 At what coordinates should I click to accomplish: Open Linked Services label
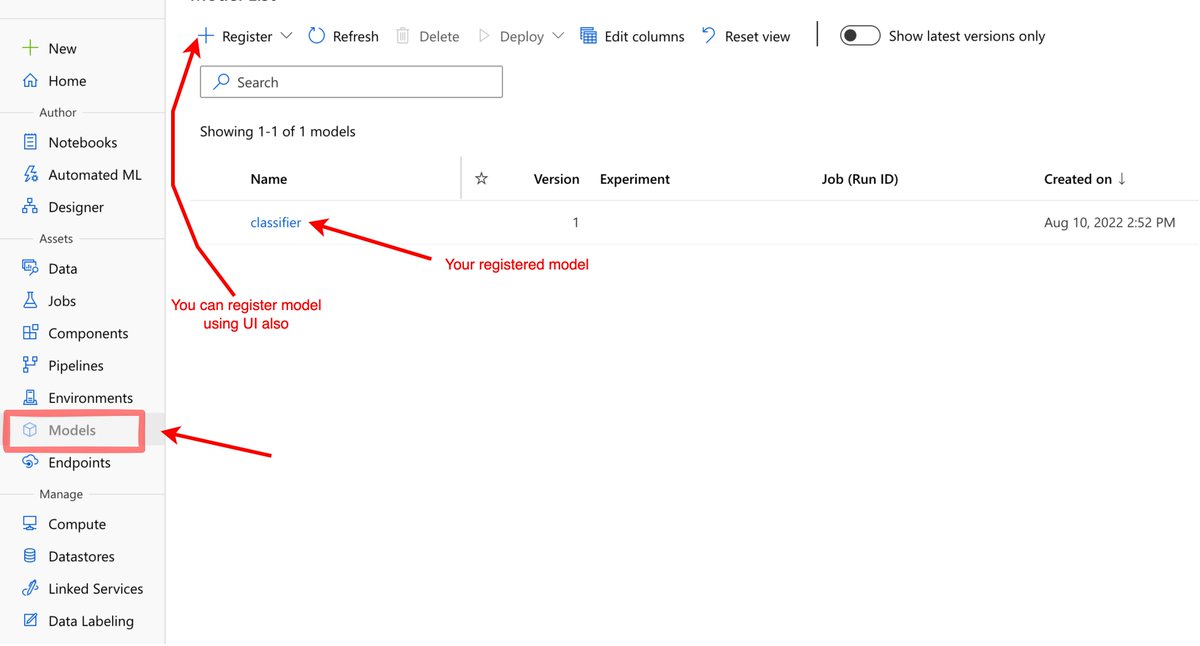pyautogui.click(x=96, y=588)
